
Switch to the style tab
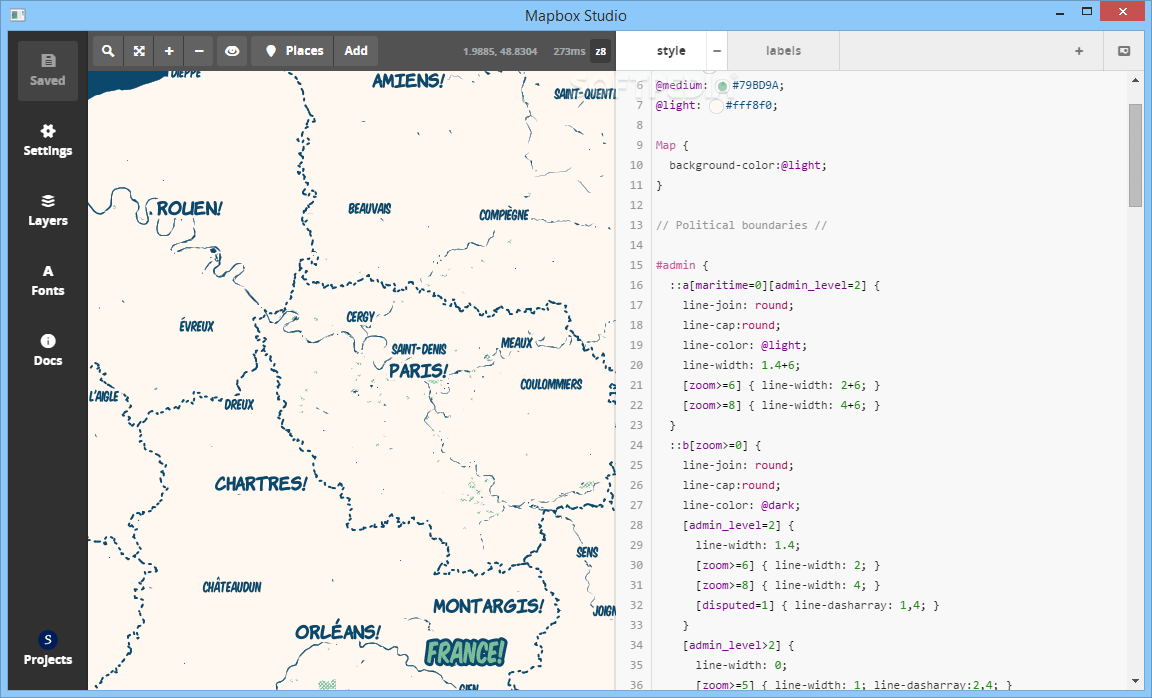[671, 51]
